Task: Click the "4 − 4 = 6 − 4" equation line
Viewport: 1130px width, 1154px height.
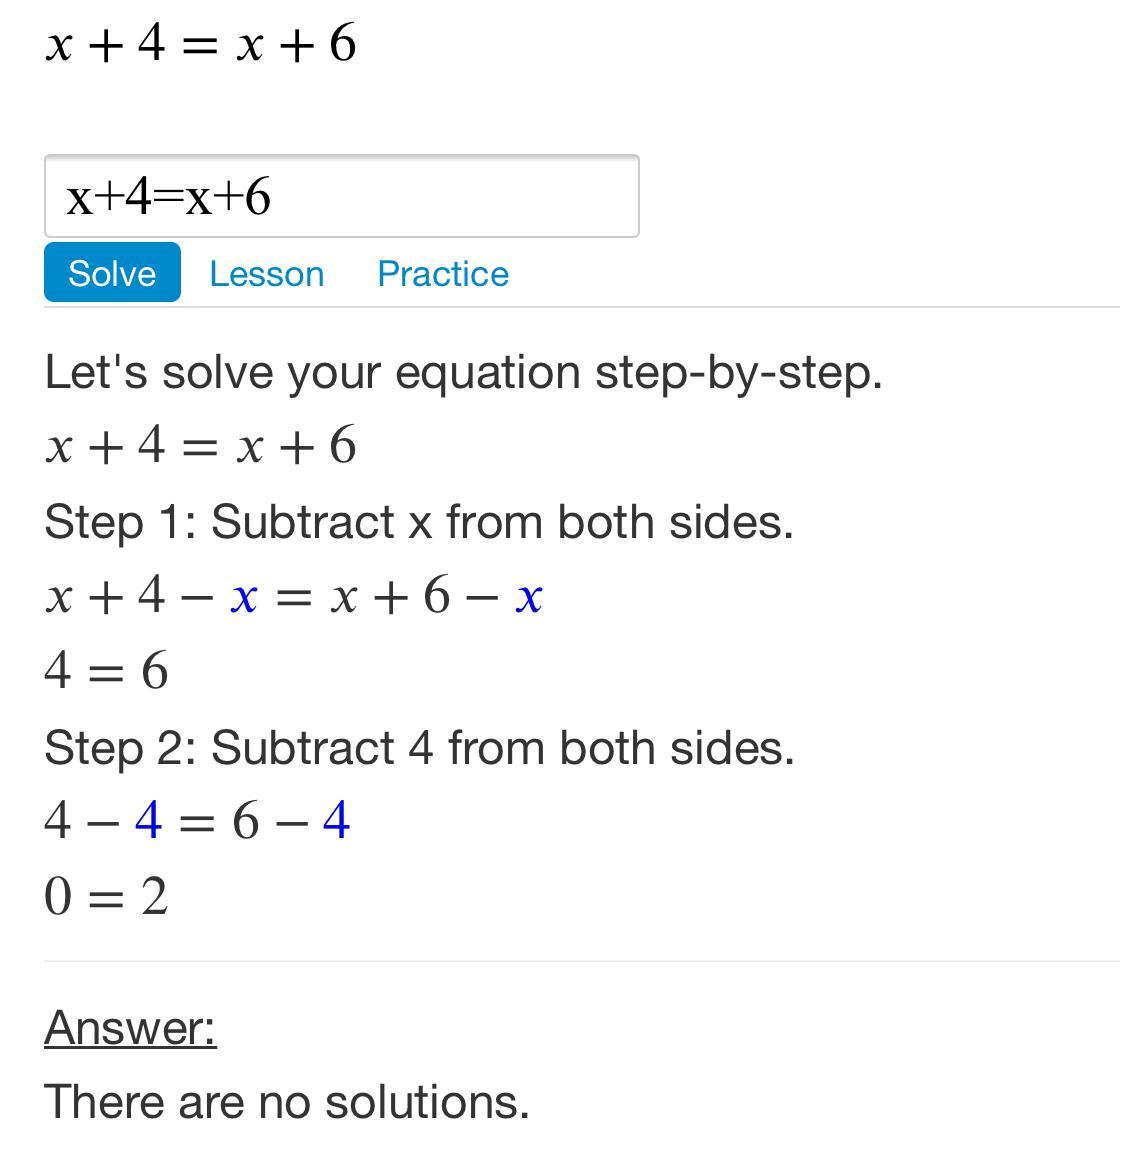Action: click(x=197, y=821)
